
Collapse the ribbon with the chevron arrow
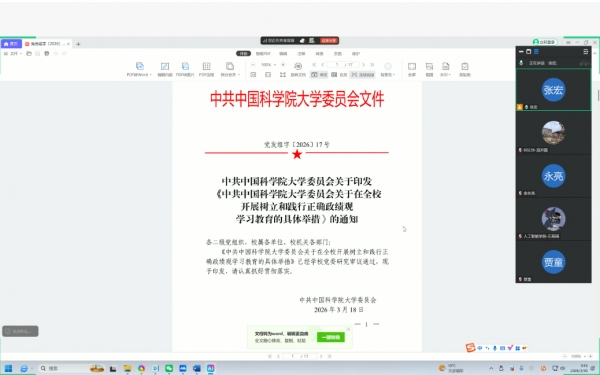pos(594,53)
